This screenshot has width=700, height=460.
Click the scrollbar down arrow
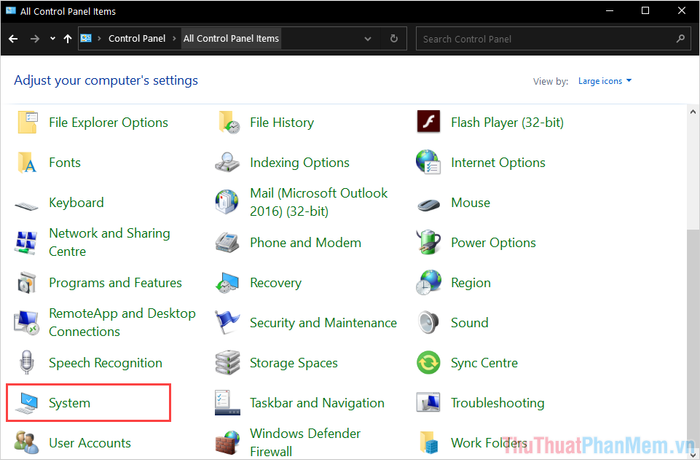pyautogui.click(x=693, y=454)
